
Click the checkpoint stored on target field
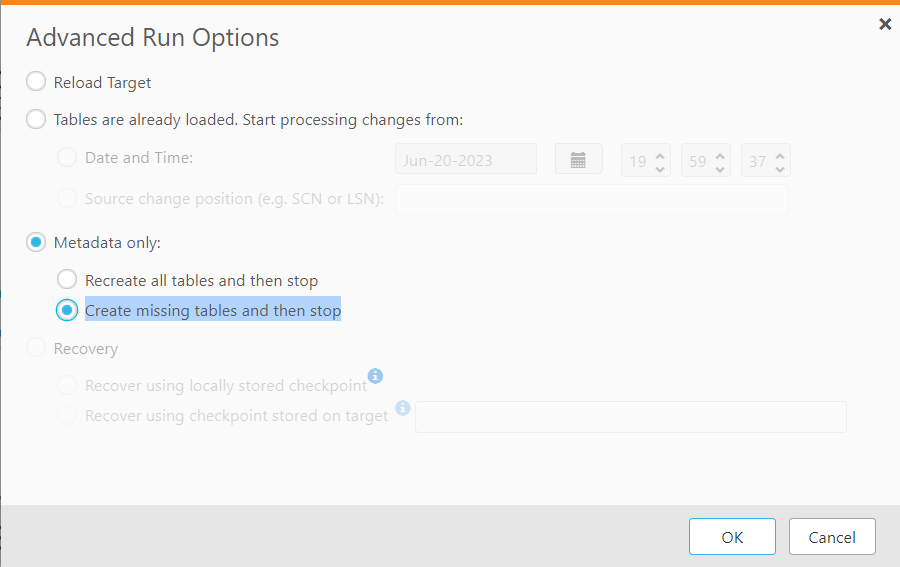[x=630, y=417]
